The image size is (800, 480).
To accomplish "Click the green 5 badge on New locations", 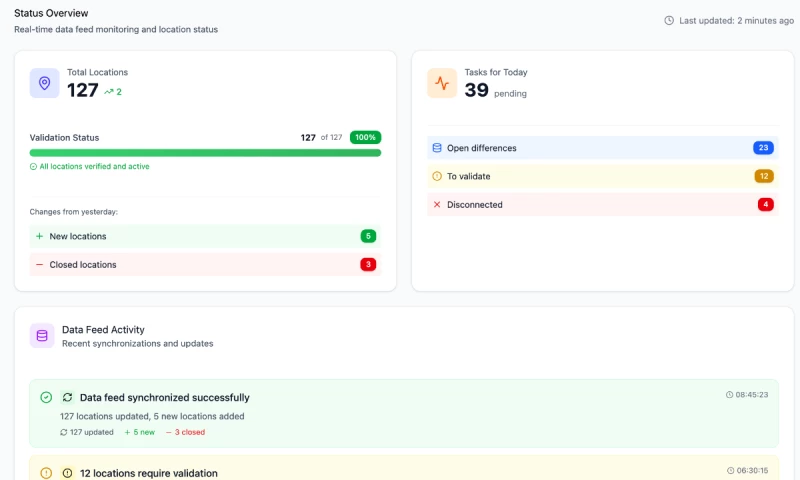I will [368, 236].
